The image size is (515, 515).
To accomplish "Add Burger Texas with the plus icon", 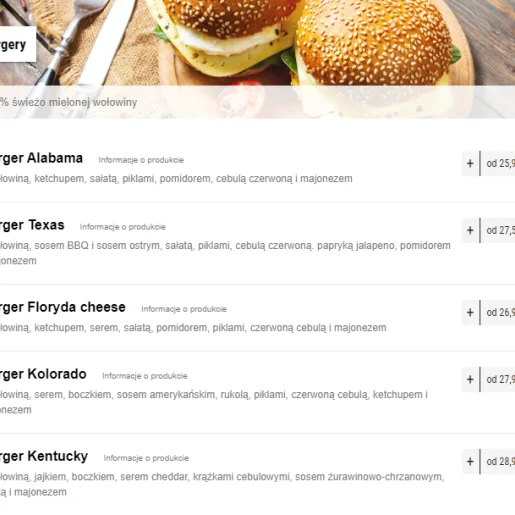I will [x=470, y=230].
